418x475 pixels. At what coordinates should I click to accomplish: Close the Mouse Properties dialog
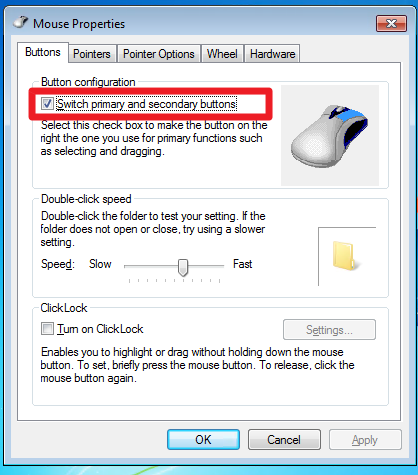(391, 23)
